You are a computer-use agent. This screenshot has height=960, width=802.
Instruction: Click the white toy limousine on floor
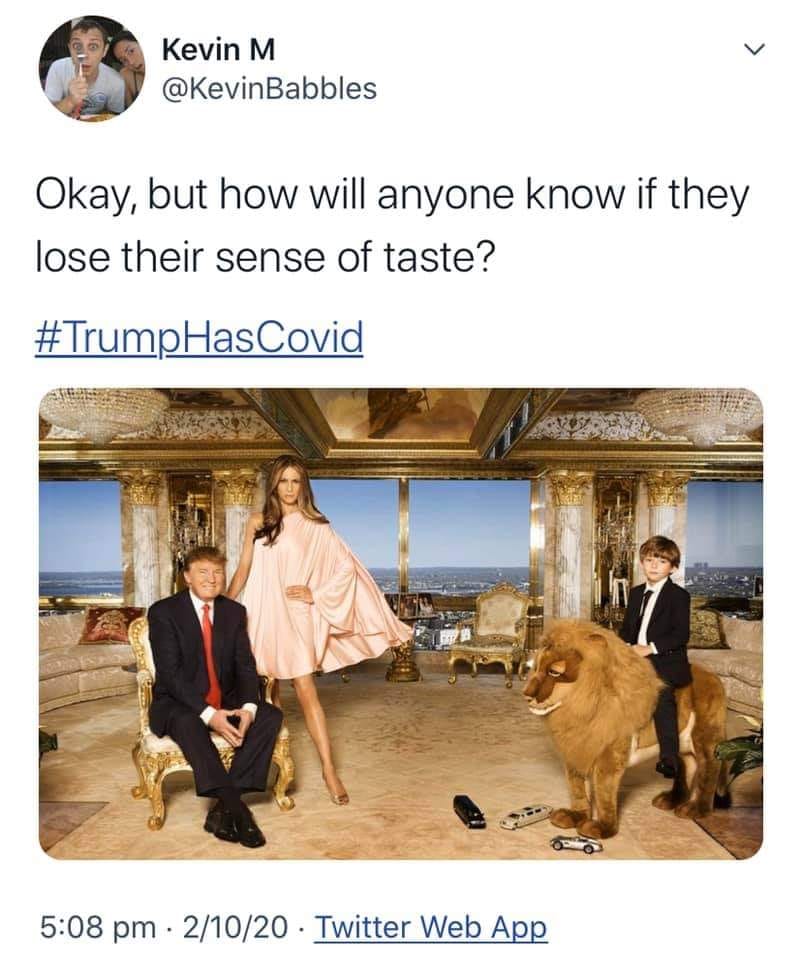(525, 816)
